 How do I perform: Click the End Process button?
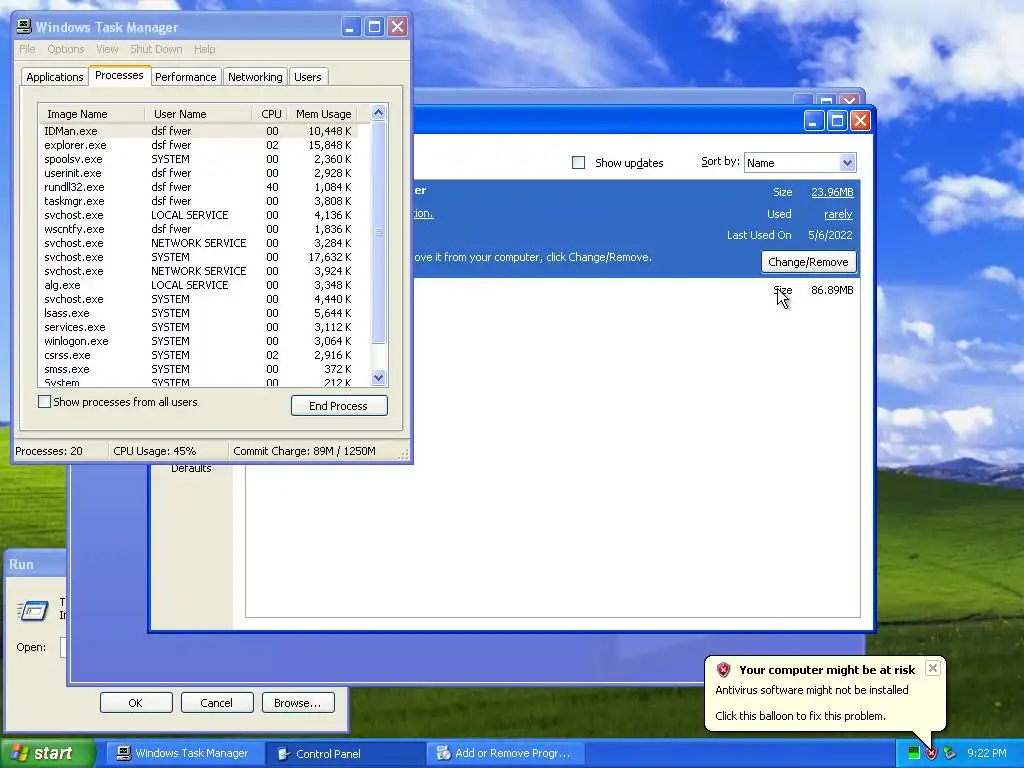(x=339, y=406)
